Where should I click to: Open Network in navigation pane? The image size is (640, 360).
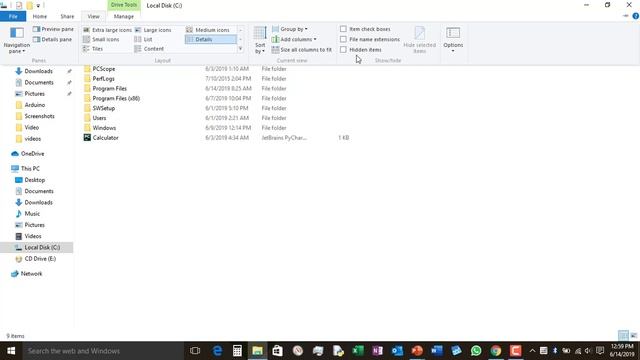(x=31, y=274)
